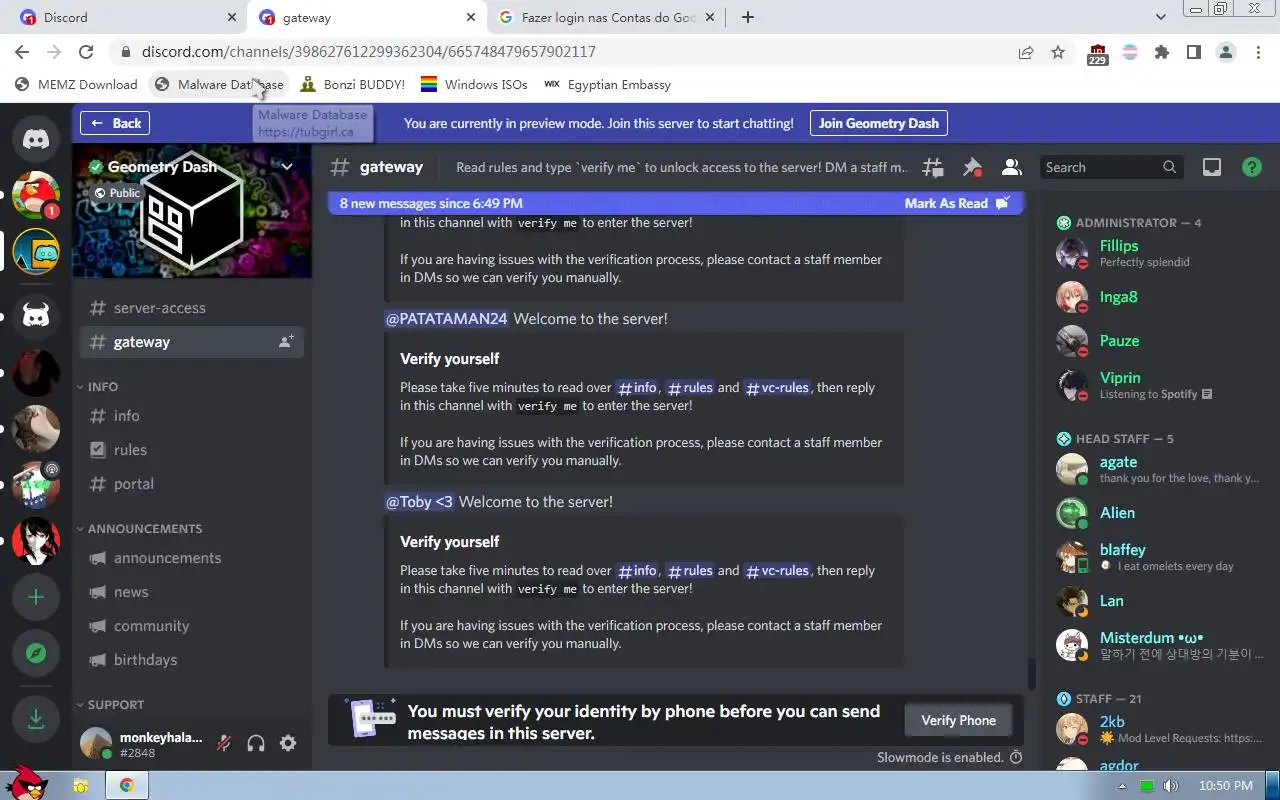
Task: Open the Threads icon in channel header
Action: coord(933,167)
